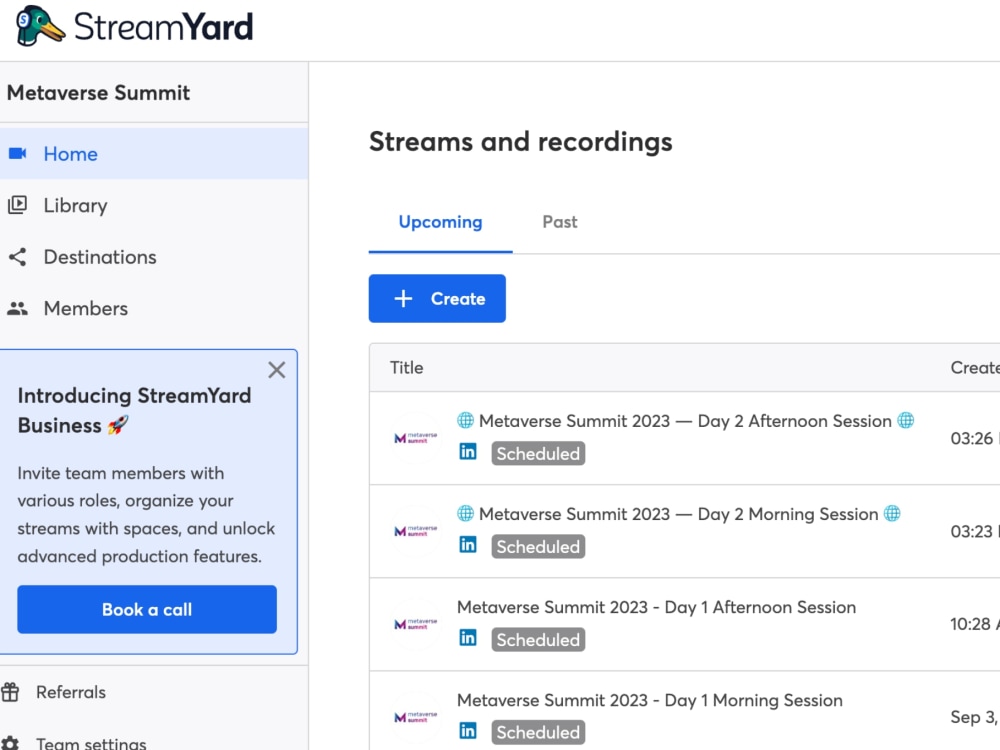Image resolution: width=1000 pixels, height=750 pixels.
Task: Click Scheduled badge on Day 2 Morning Session
Action: click(538, 547)
